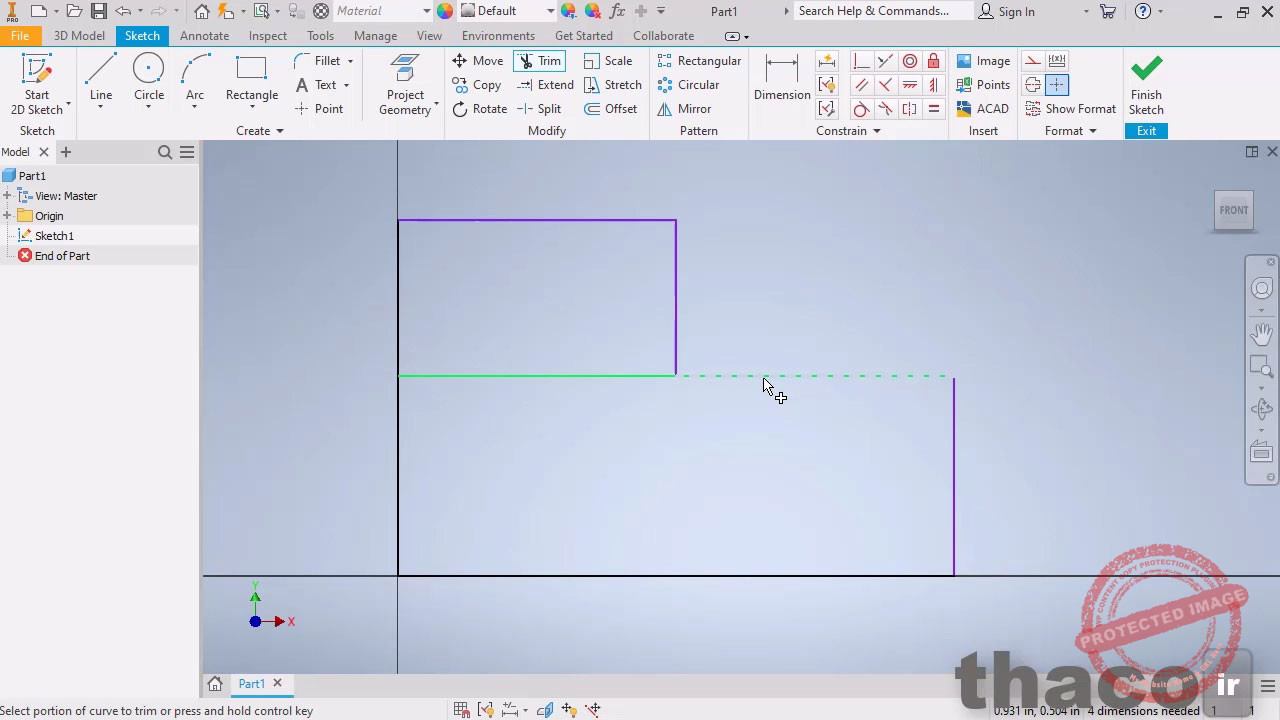Viewport: 1280px width, 720px height.
Task: Click the Project Geometry icon
Action: click(x=405, y=78)
